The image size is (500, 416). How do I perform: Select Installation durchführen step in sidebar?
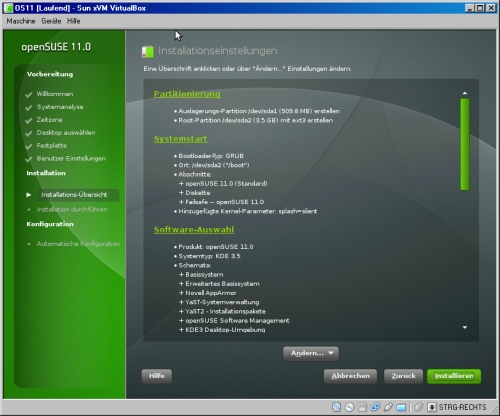(72, 209)
